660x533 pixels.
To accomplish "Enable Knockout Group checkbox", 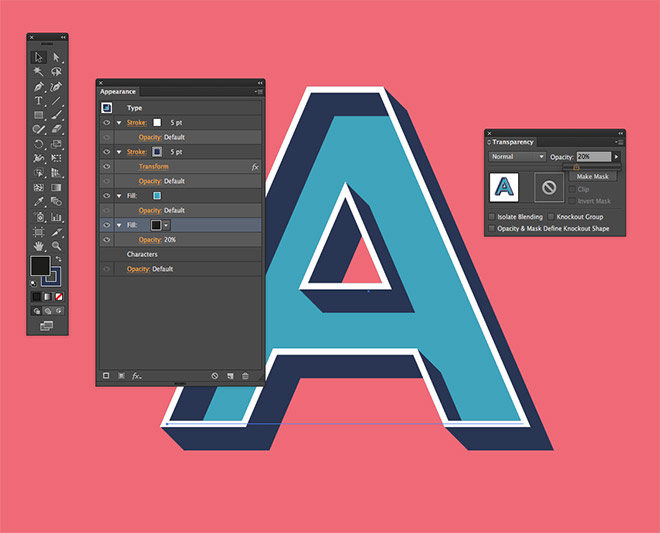I will click(551, 217).
